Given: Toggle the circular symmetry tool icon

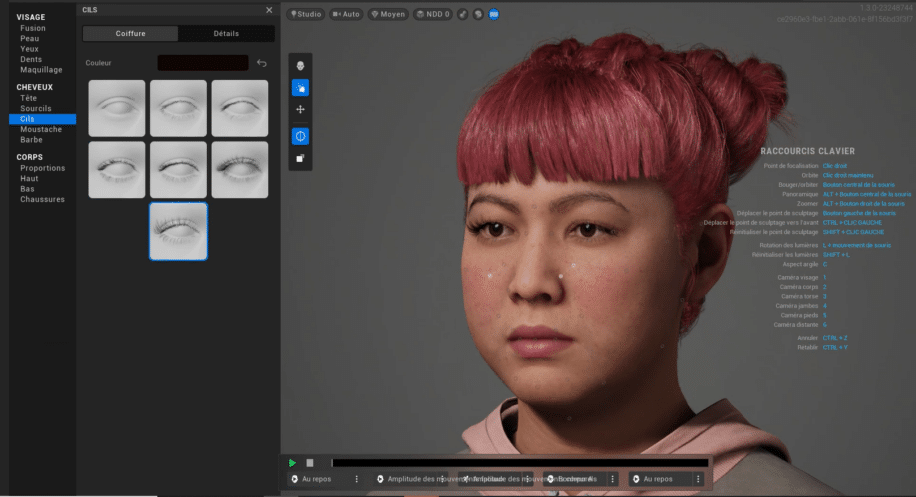Looking at the screenshot, I should (300, 136).
